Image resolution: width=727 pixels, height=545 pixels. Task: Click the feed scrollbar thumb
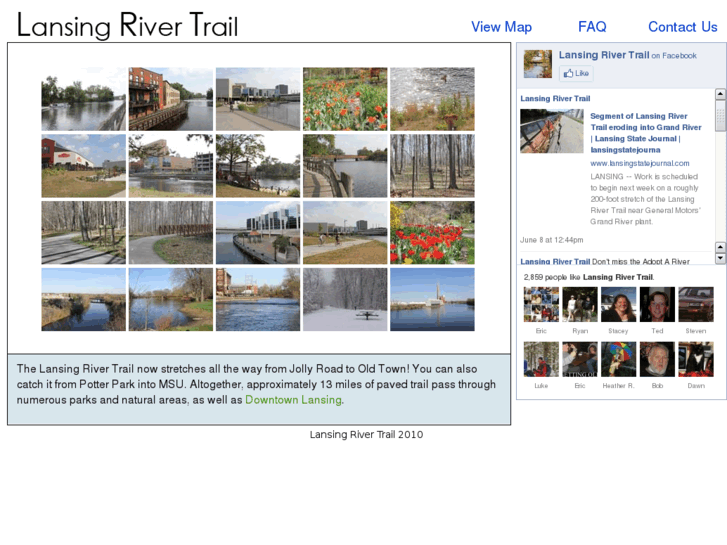click(720, 115)
